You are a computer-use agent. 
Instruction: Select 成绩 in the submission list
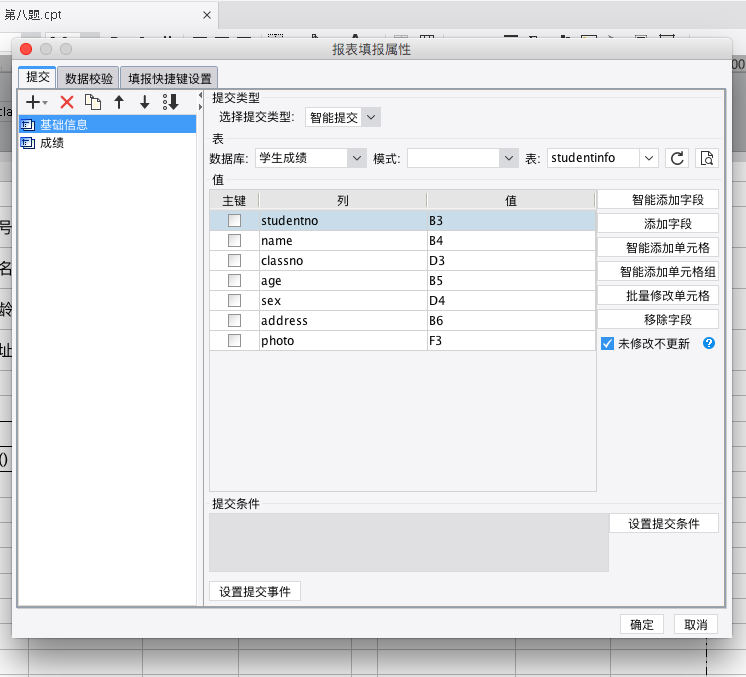pyautogui.click(x=52, y=143)
